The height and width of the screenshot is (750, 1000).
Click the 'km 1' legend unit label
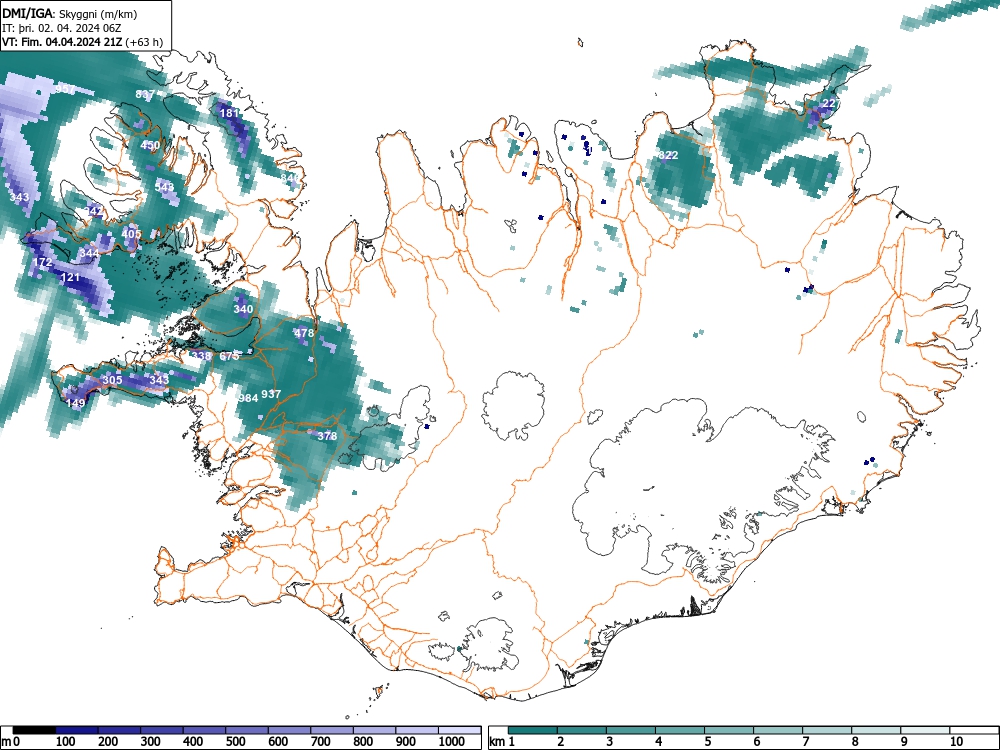pyautogui.click(x=502, y=742)
